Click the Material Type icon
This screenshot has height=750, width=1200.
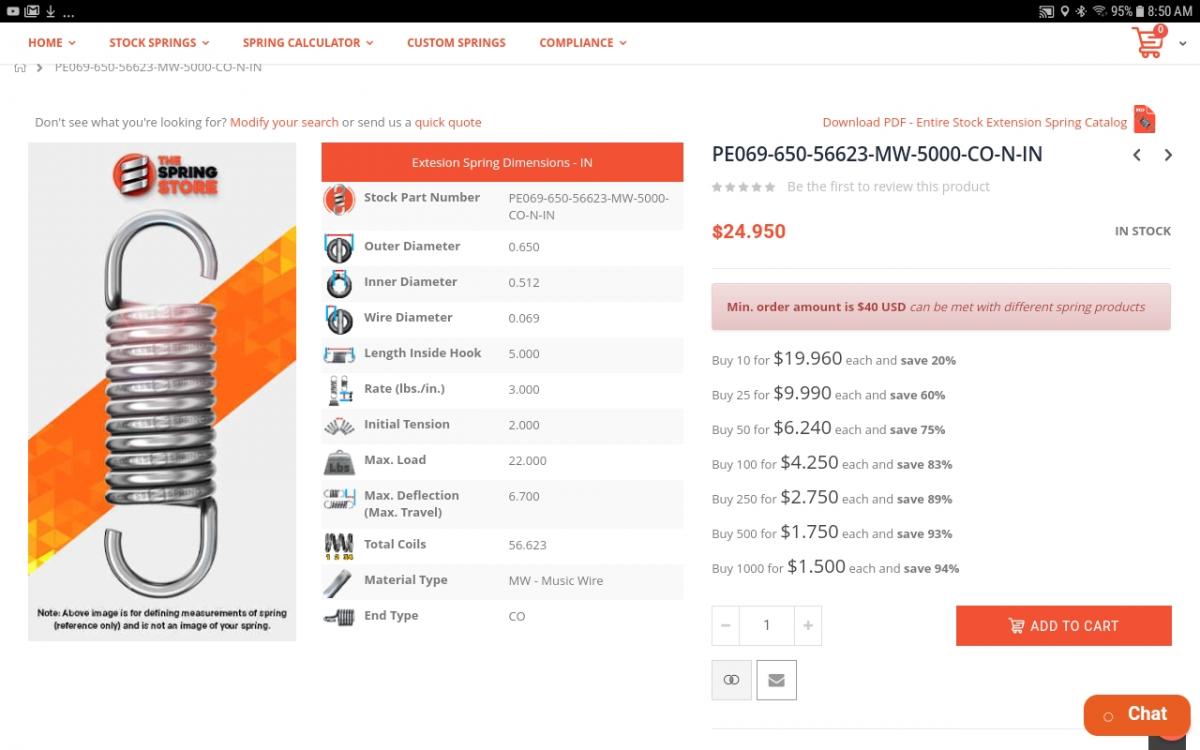click(339, 581)
